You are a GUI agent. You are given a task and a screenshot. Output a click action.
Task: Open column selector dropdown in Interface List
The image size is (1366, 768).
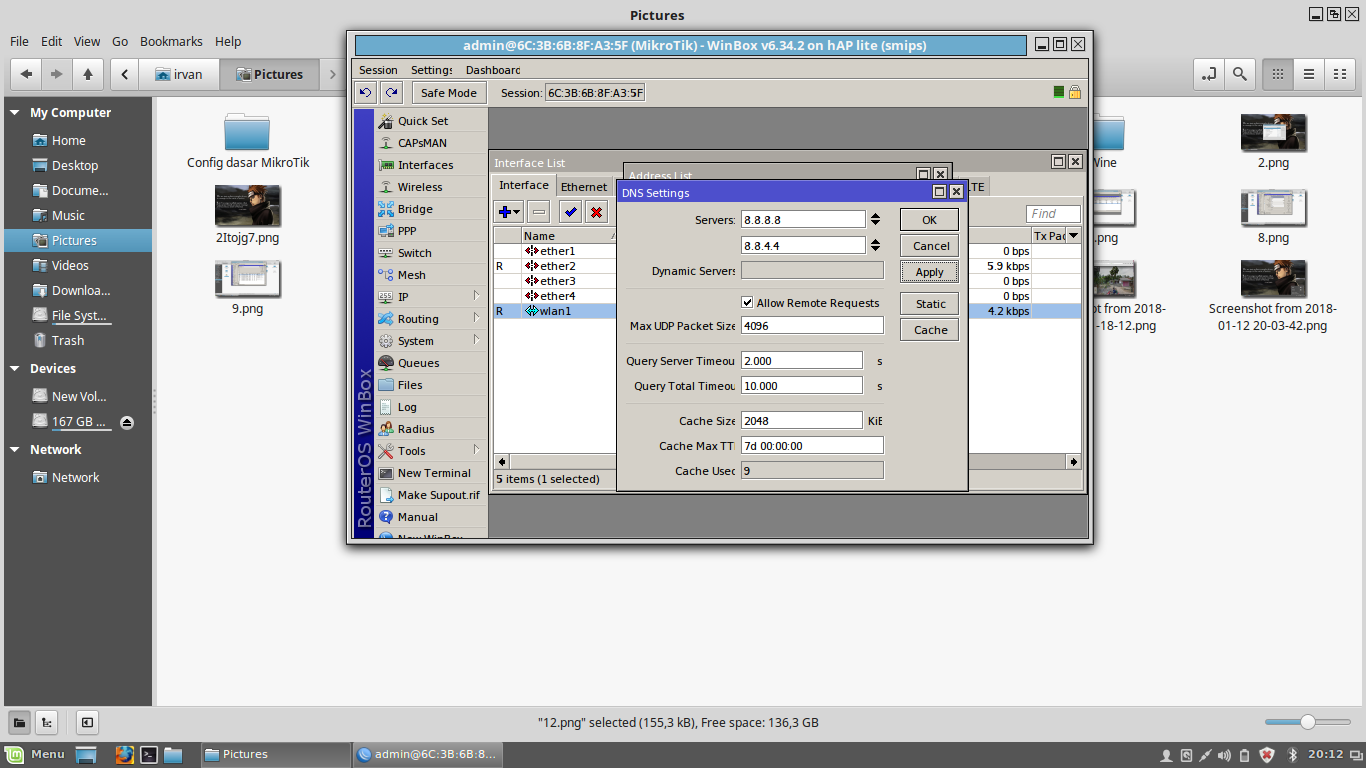pos(1074,236)
